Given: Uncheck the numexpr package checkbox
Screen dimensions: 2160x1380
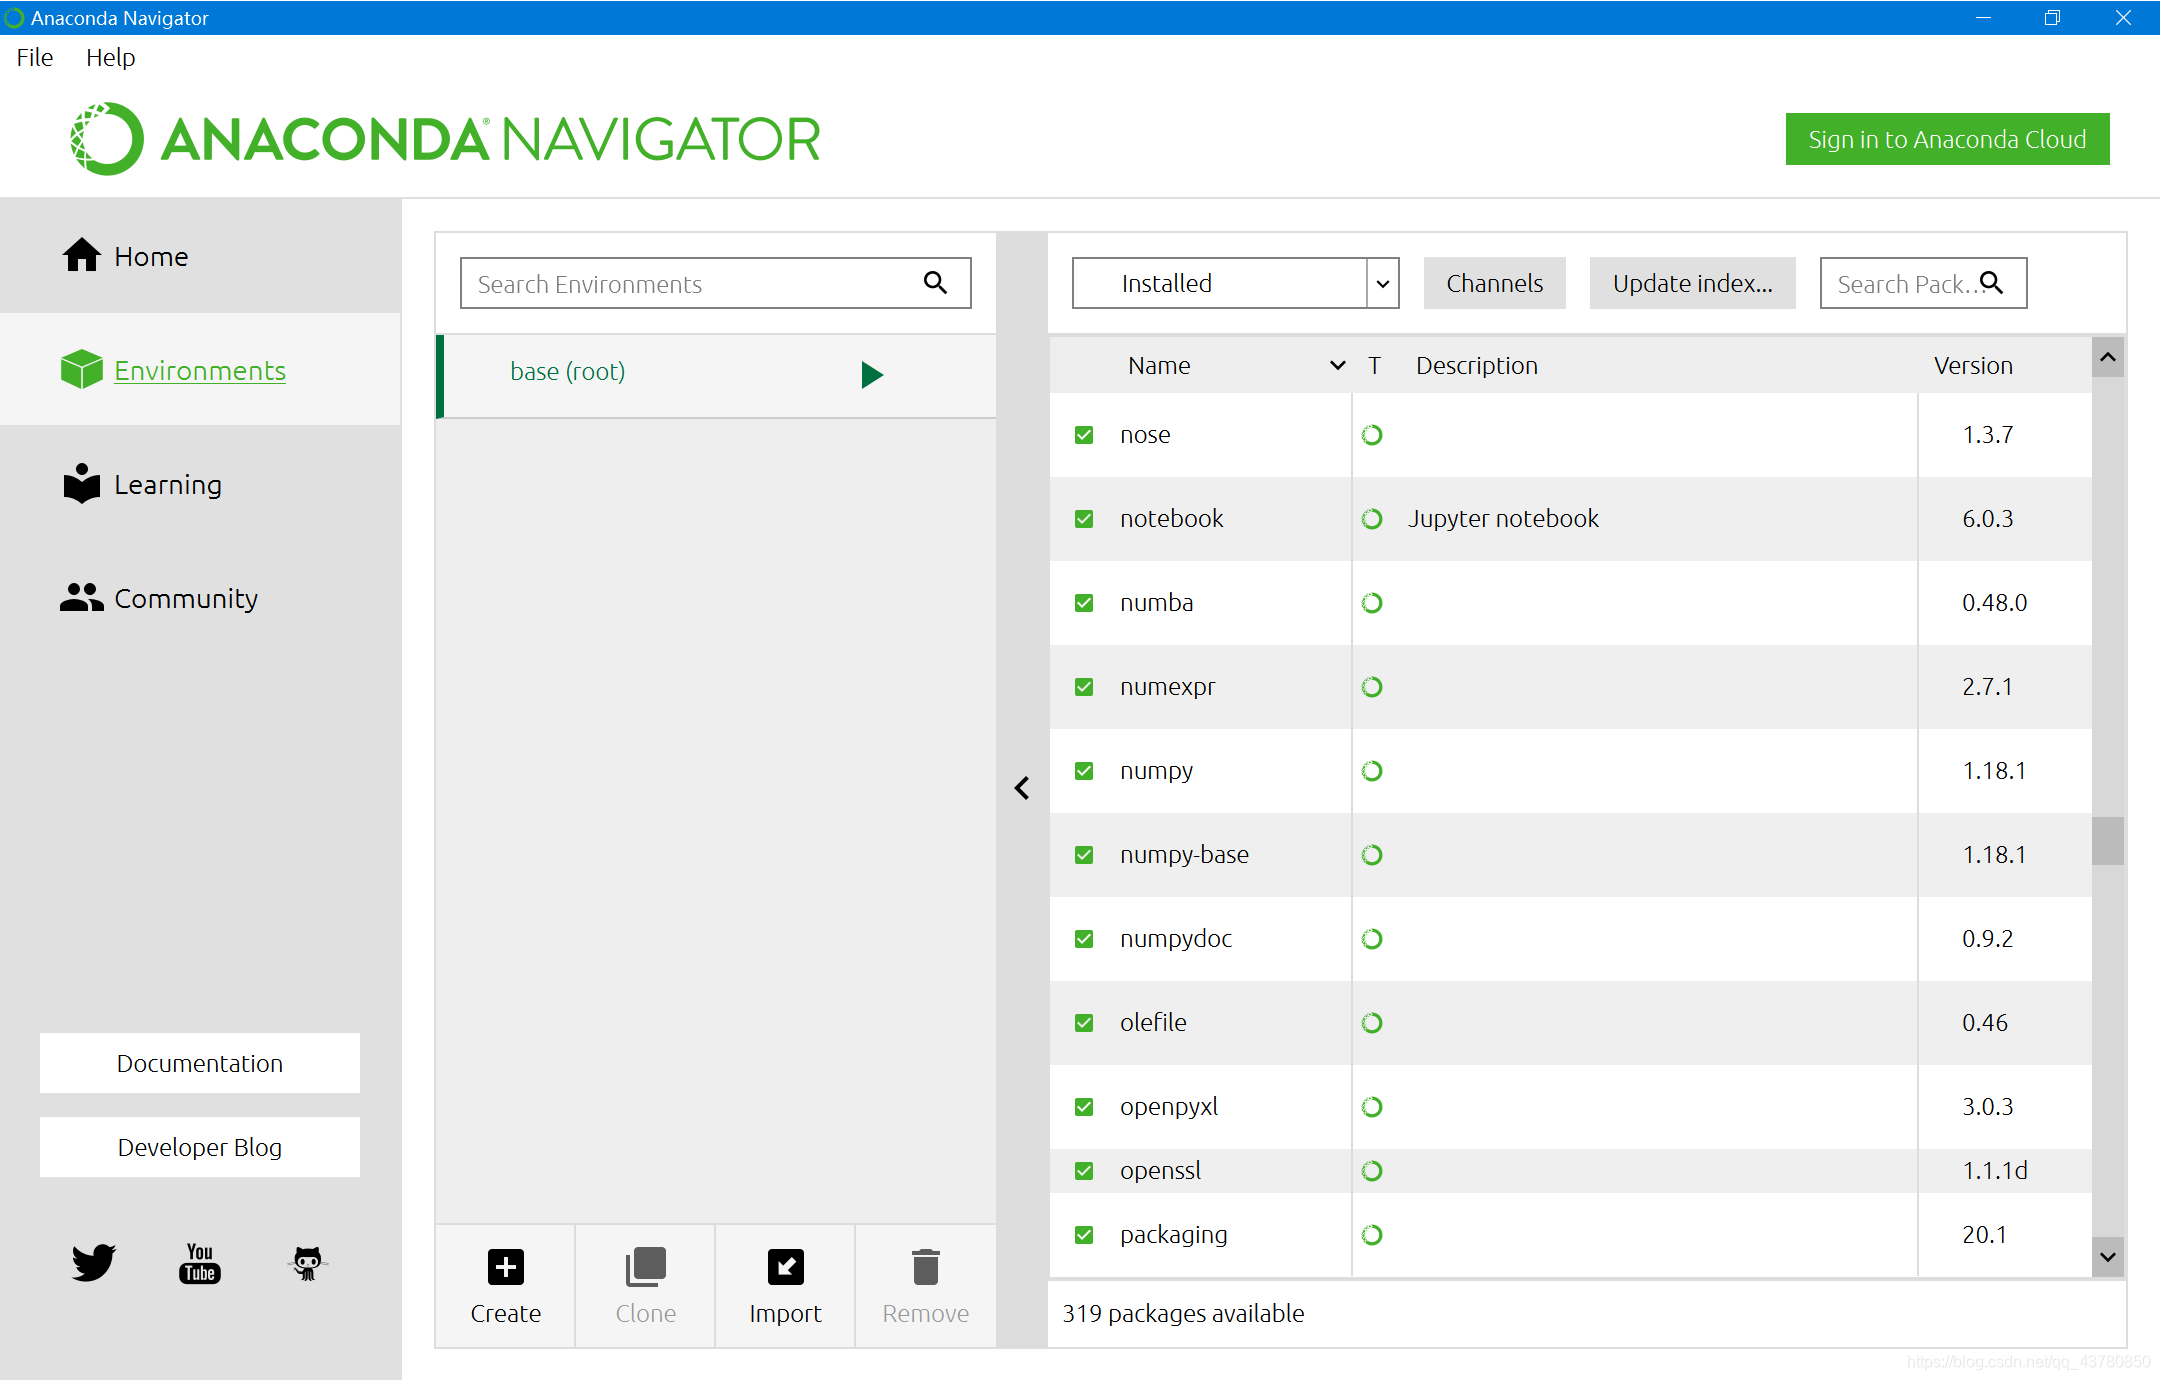Looking at the screenshot, I should click(1084, 687).
